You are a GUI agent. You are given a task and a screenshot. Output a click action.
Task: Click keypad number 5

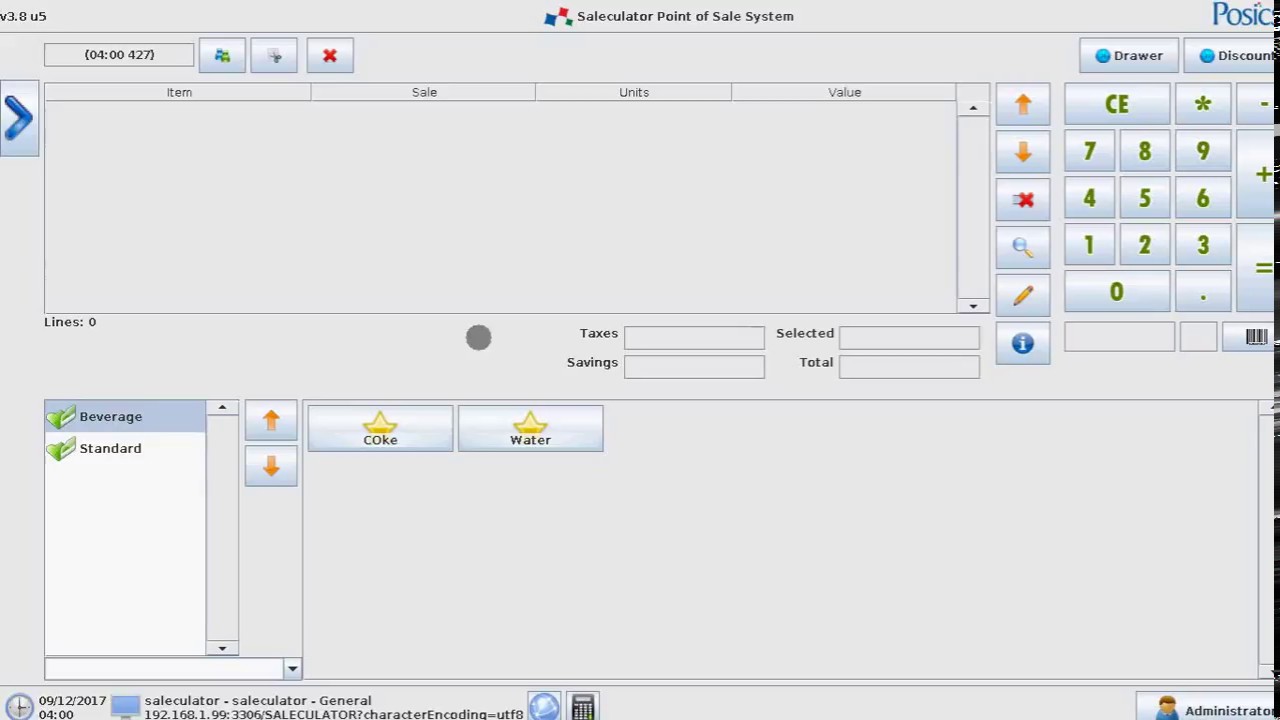1145,198
